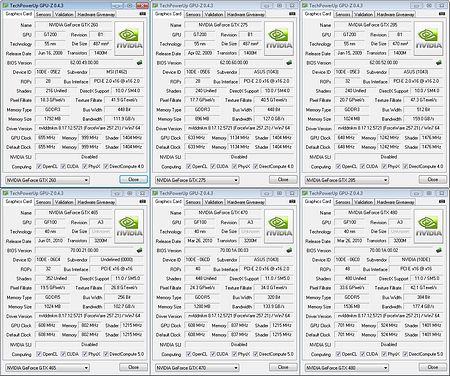The width and height of the screenshot is (450, 376).
Task: Open the GPU selector dropdown showing GeForce GTX 285
Action: tap(347, 180)
